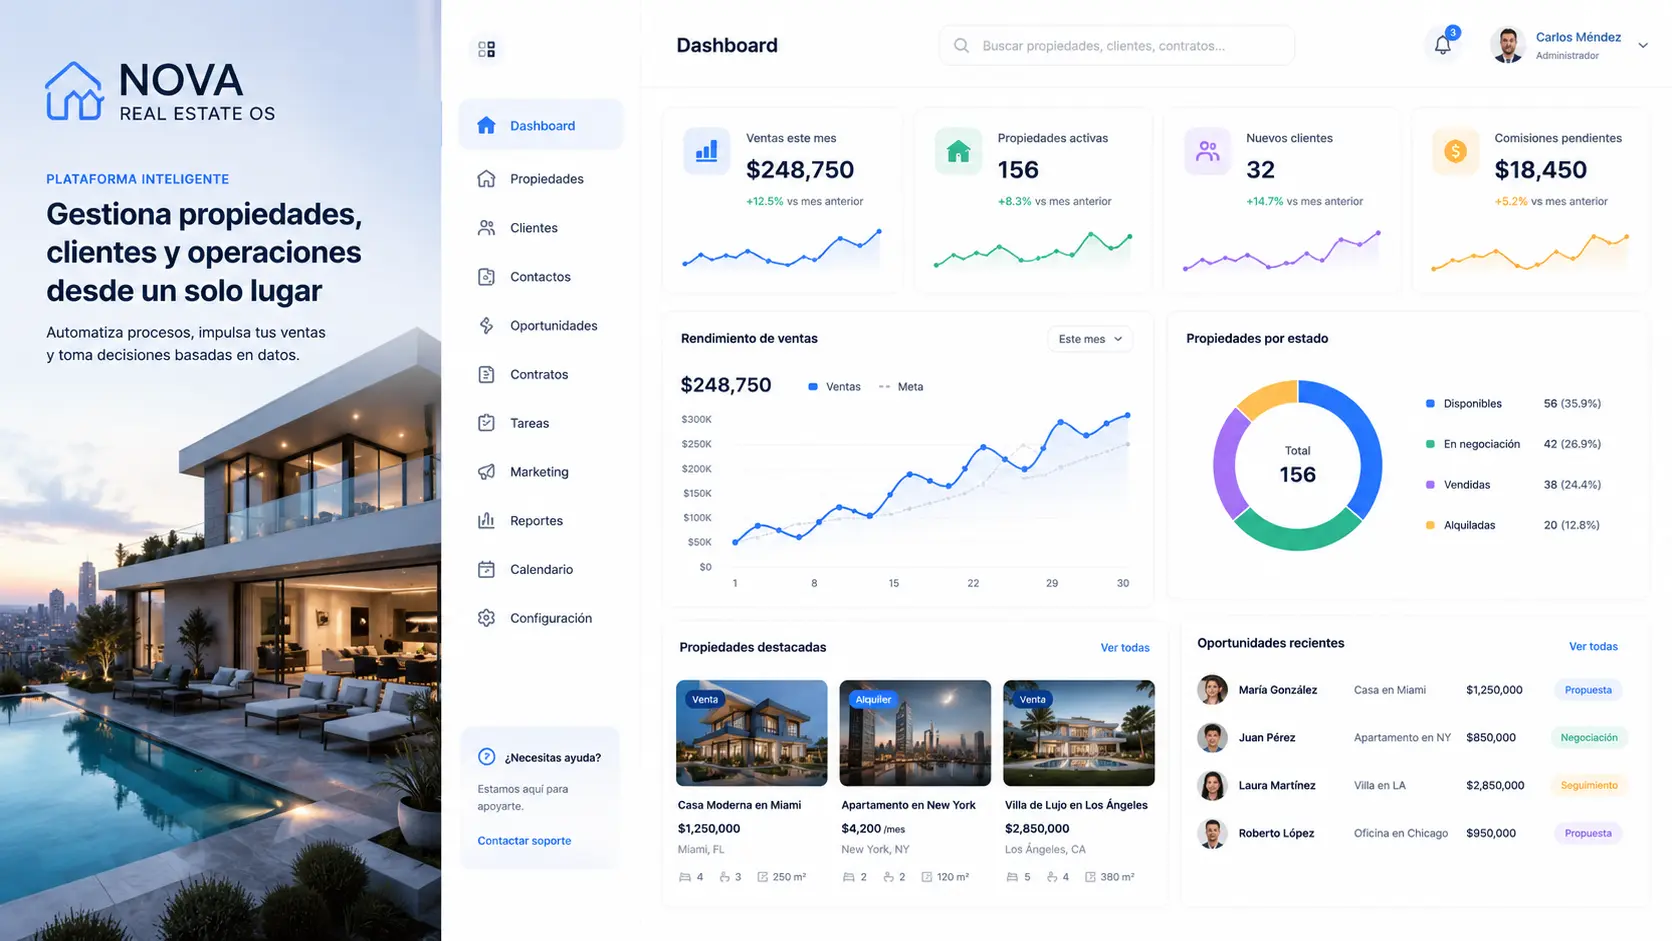Click the Reportes bar chart icon
The width and height of the screenshot is (1672, 941).
point(486,520)
